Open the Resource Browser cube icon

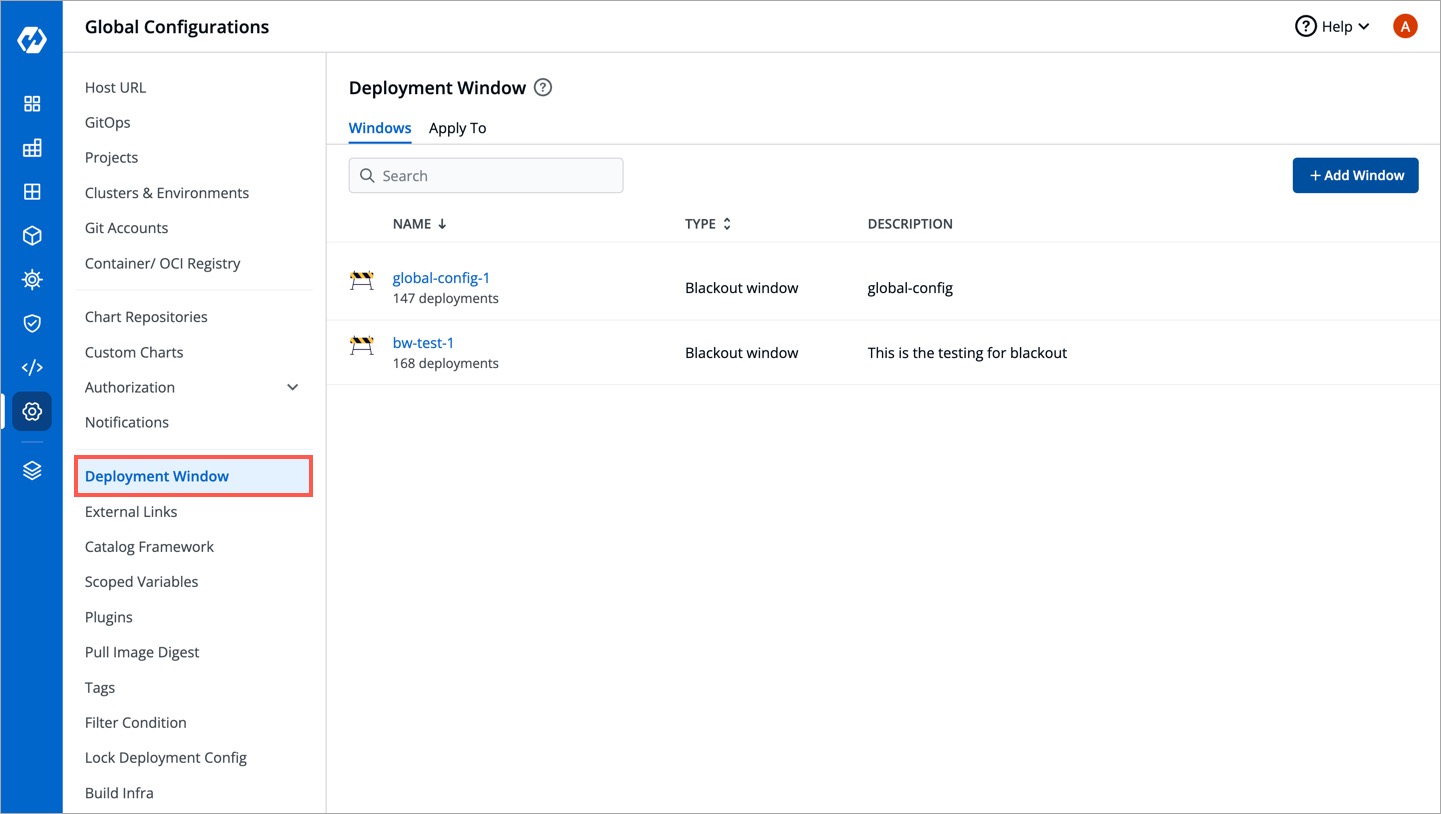32,235
